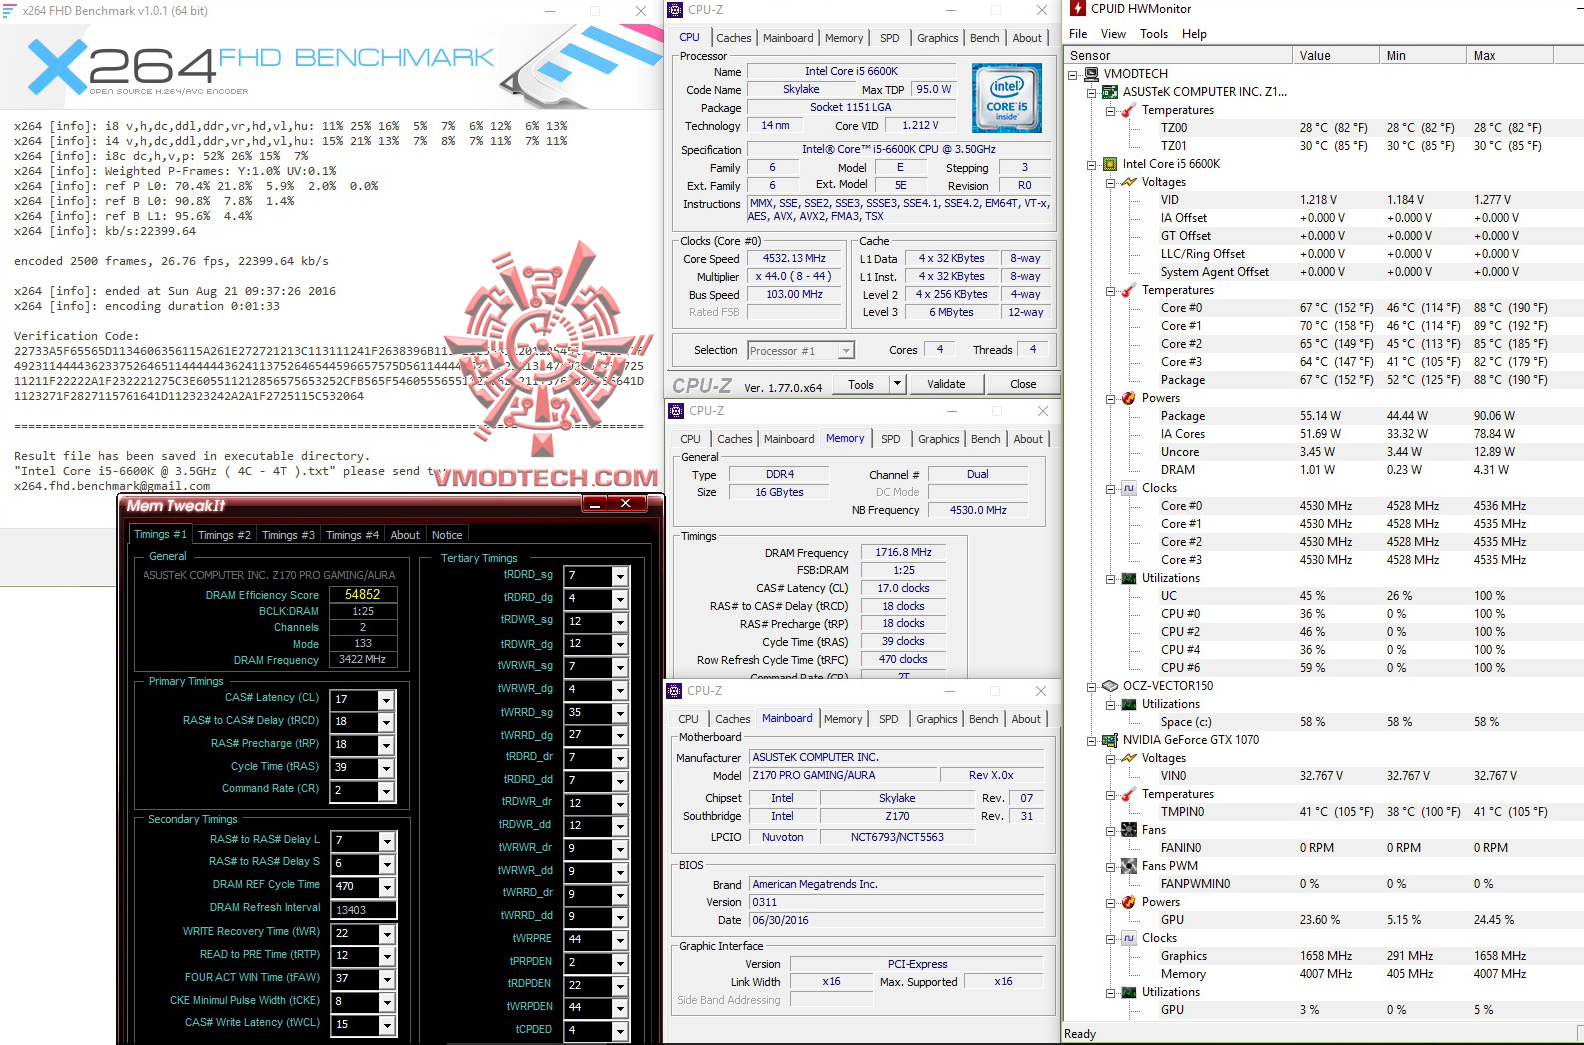The height and width of the screenshot is (1045, 1584).
Task: Switch to Caches tab in top CPU-Z window
Action: (x=734, y=38)
